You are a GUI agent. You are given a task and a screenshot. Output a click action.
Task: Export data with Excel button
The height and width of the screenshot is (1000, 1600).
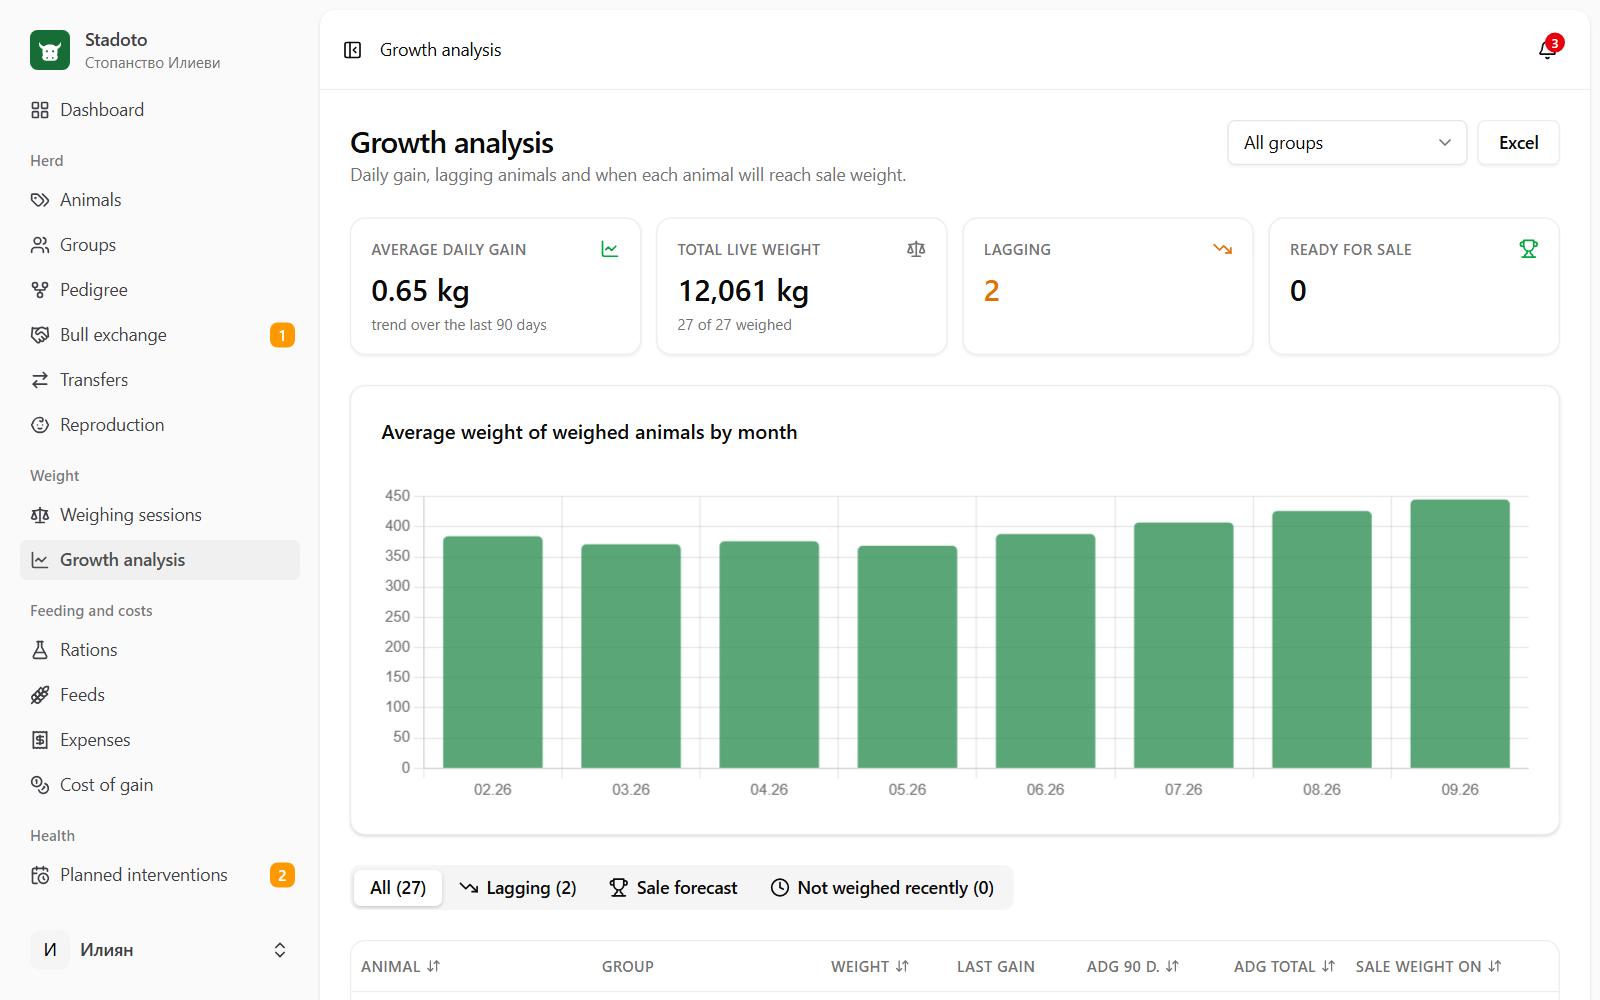tap(1518, 143)
